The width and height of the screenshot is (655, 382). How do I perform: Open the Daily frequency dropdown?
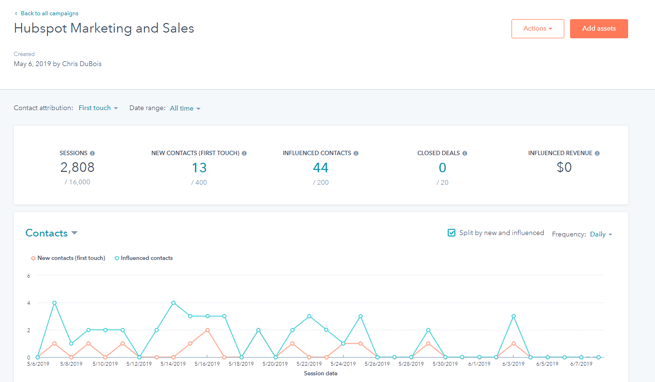click(601, 234)
